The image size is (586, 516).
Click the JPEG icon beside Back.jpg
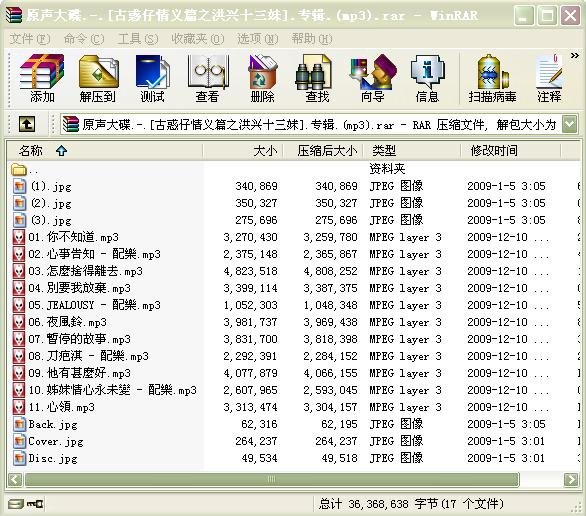click(19, 424)
